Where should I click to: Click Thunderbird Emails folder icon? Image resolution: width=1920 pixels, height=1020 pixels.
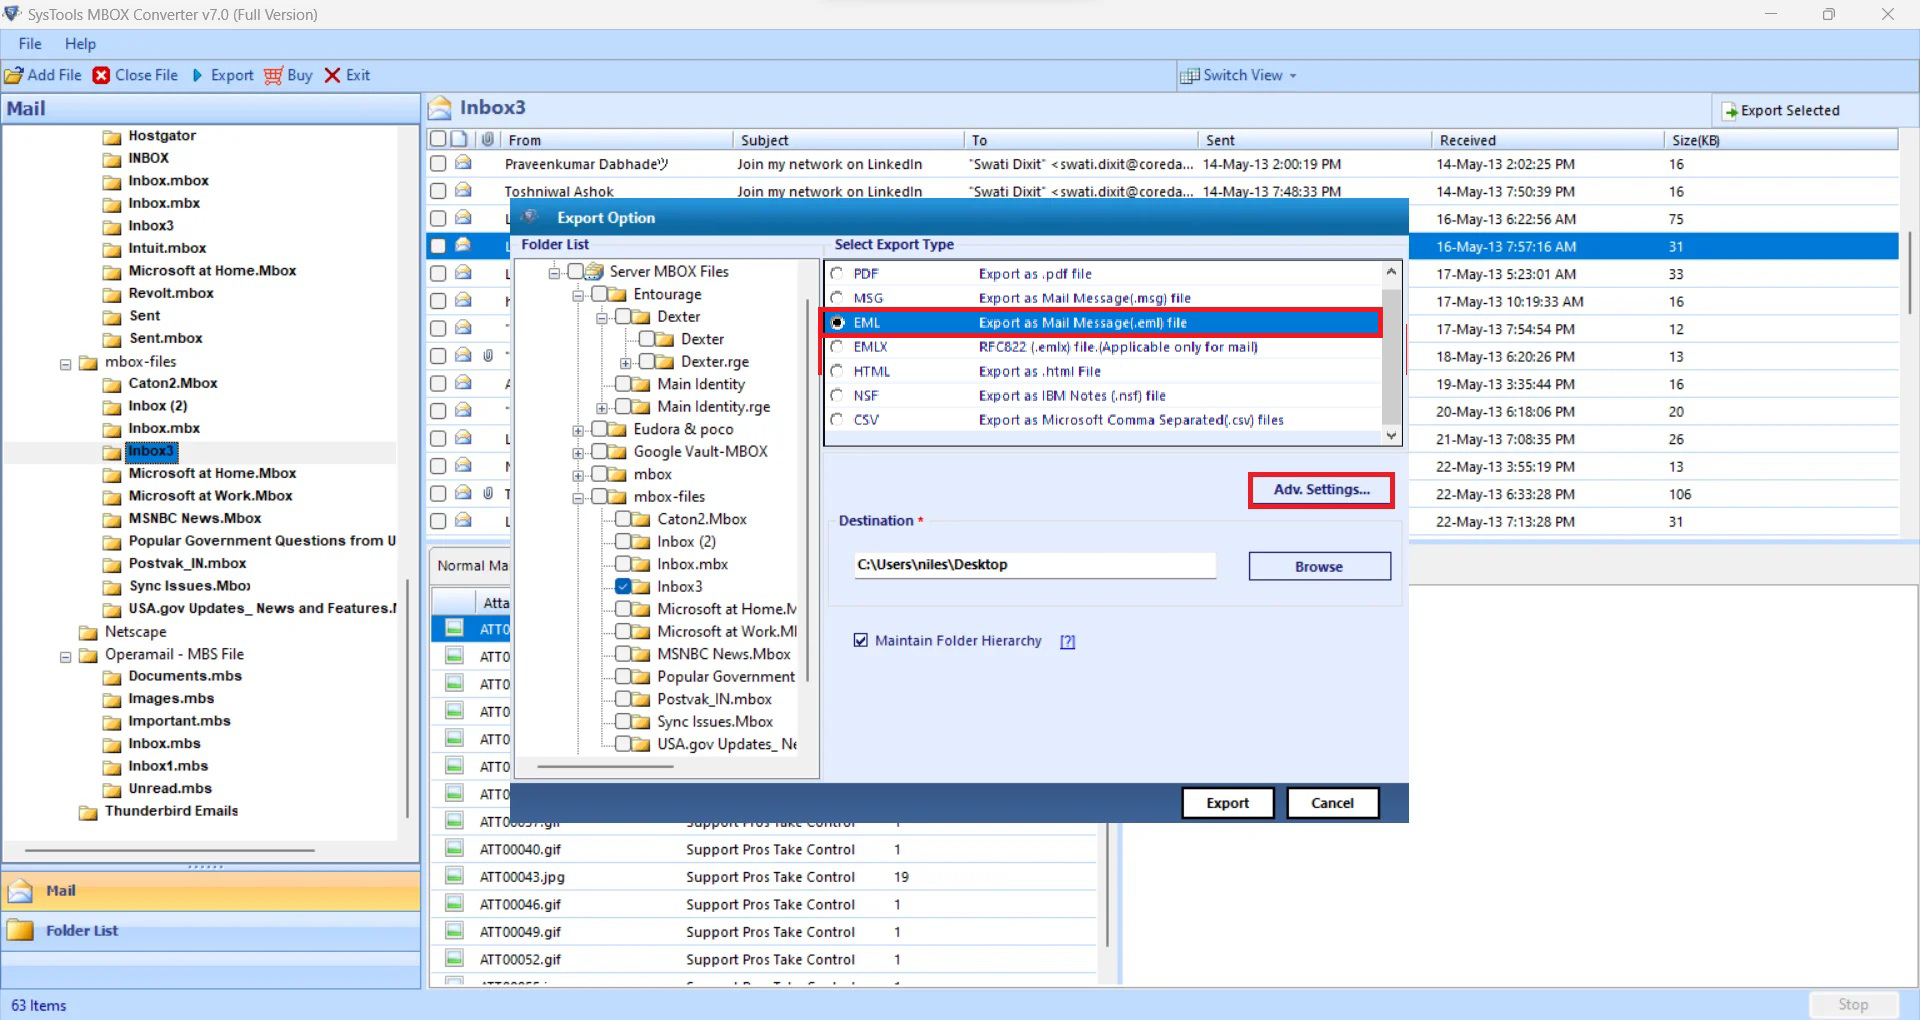click(x=88, y=811)
